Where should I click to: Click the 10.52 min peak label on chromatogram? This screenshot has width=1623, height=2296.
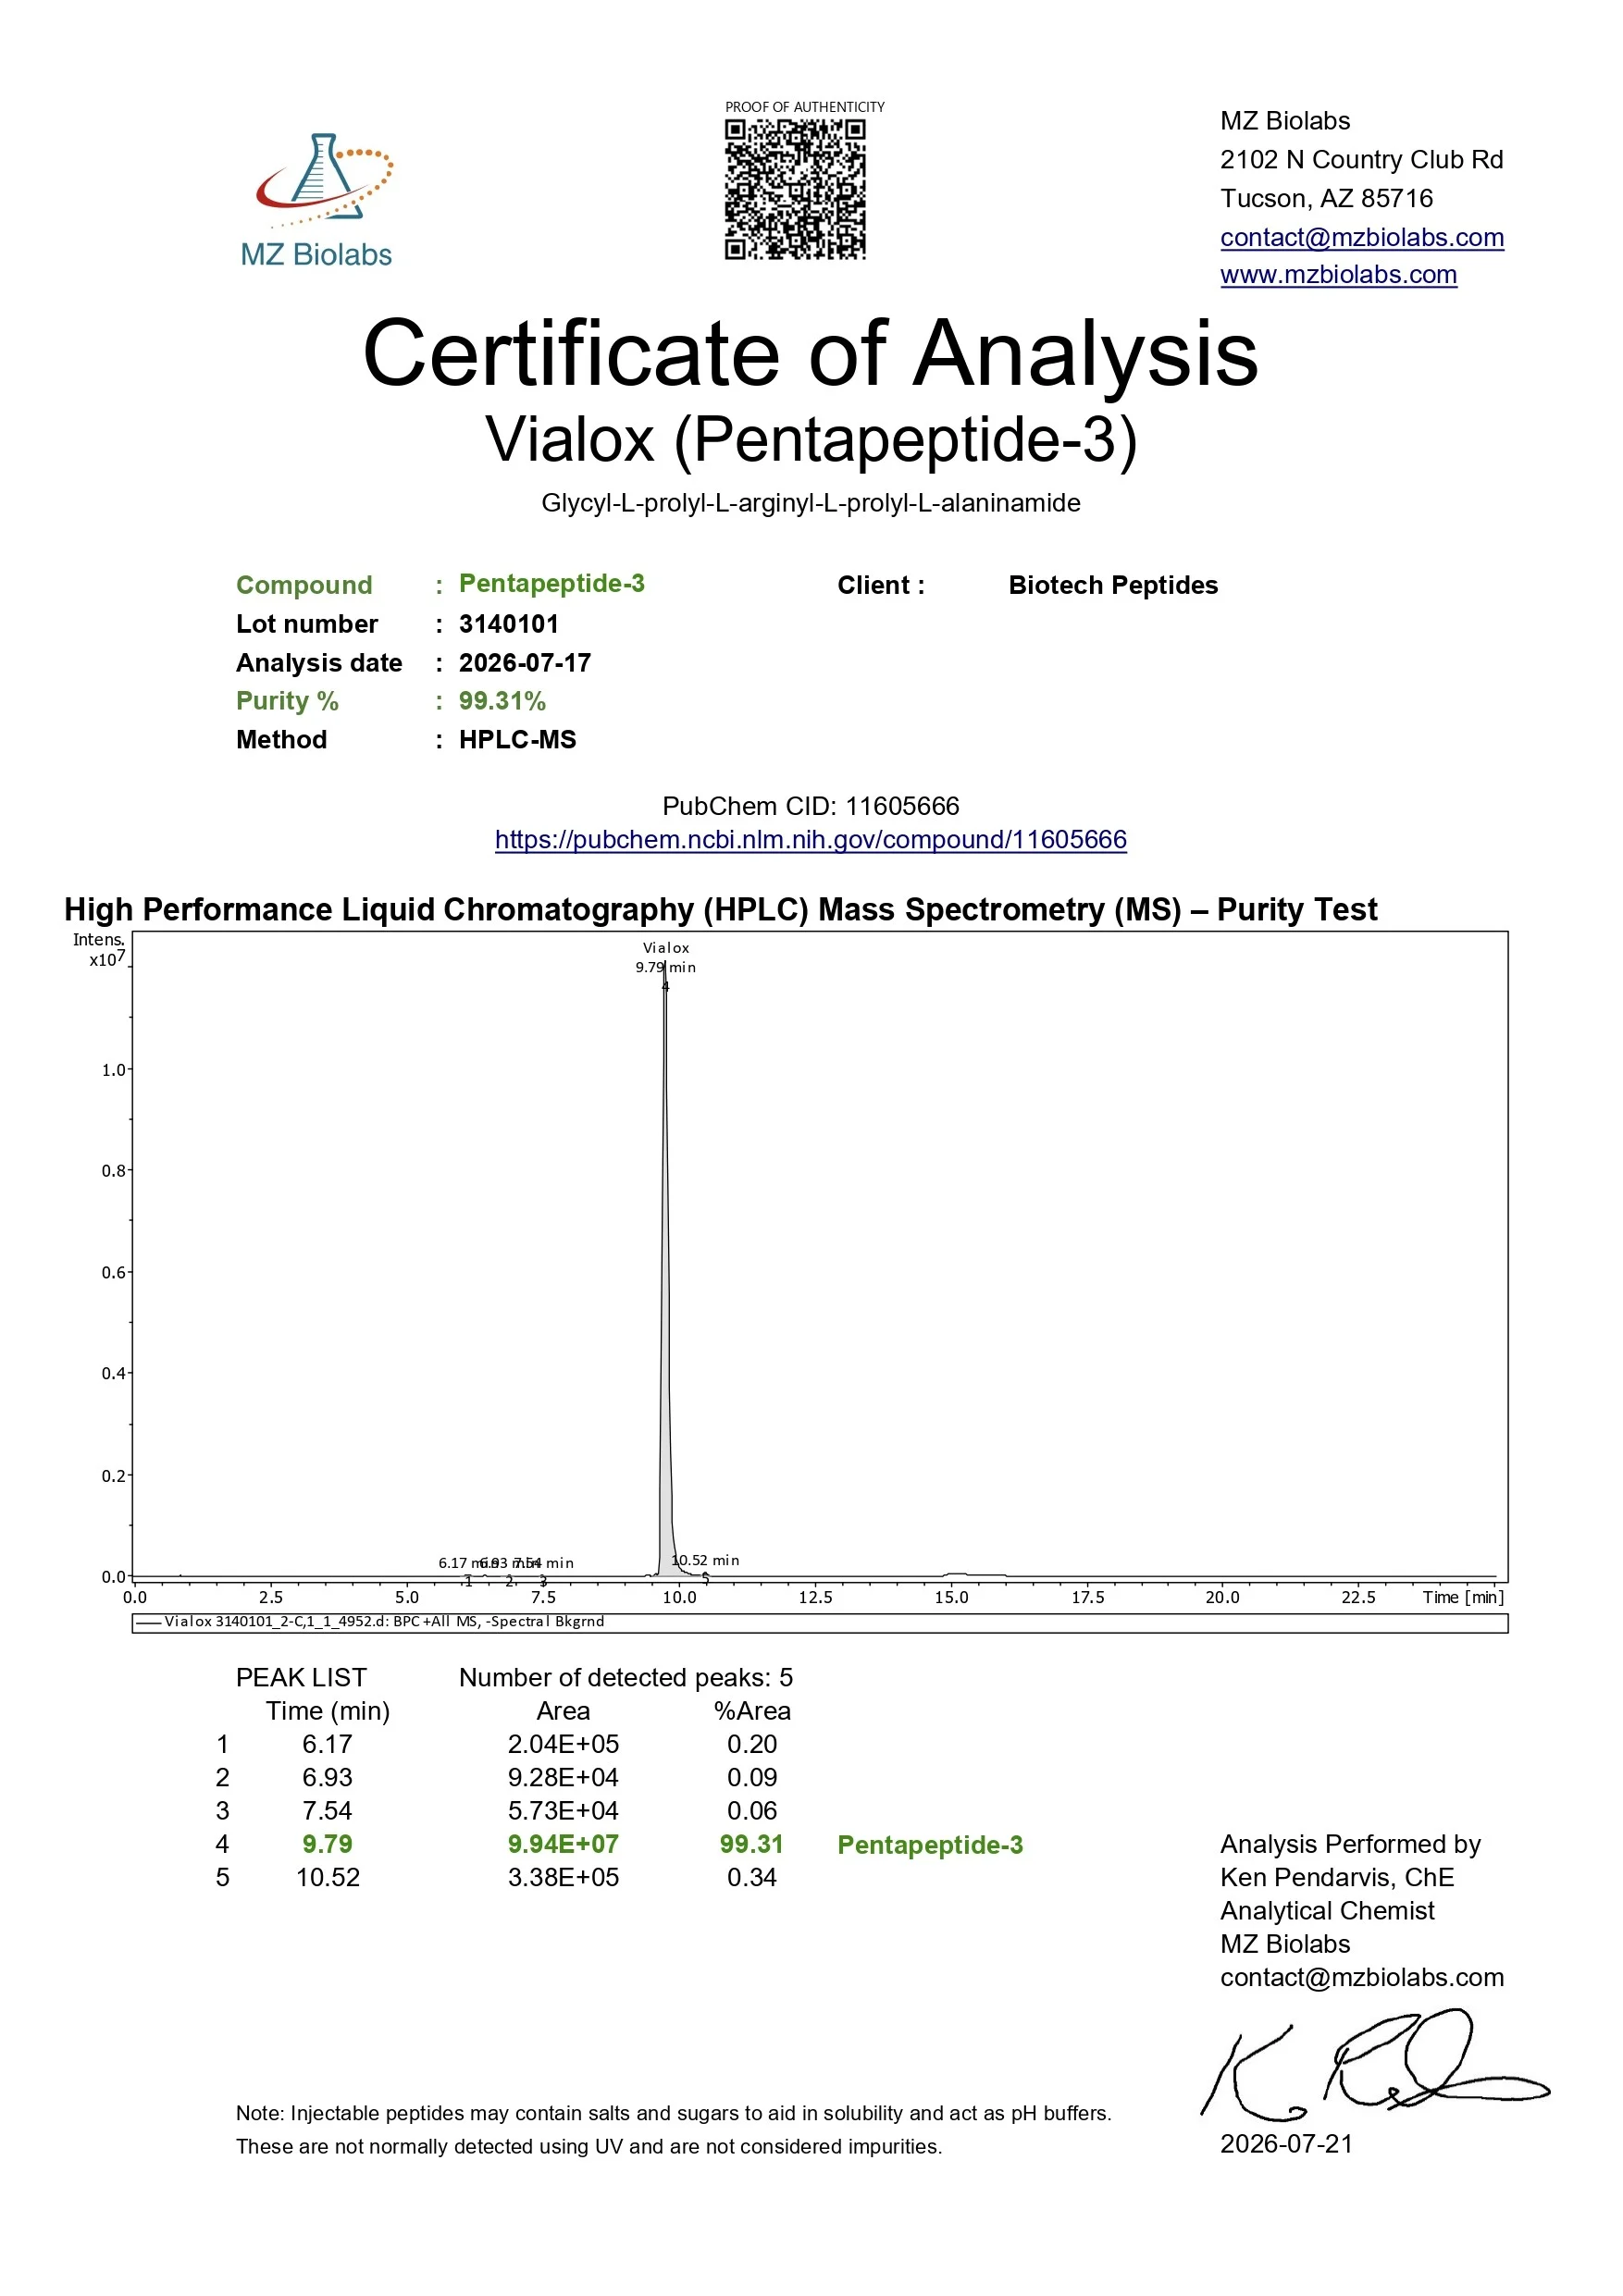(706, 1560)
